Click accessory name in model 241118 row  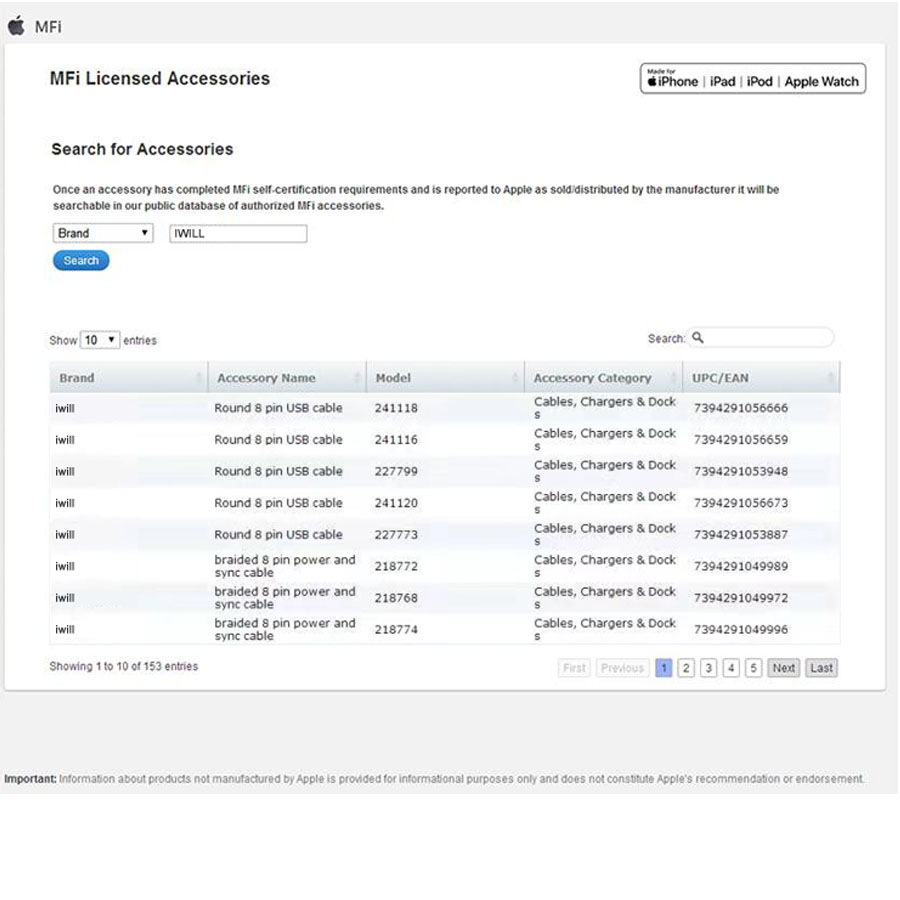278,408
